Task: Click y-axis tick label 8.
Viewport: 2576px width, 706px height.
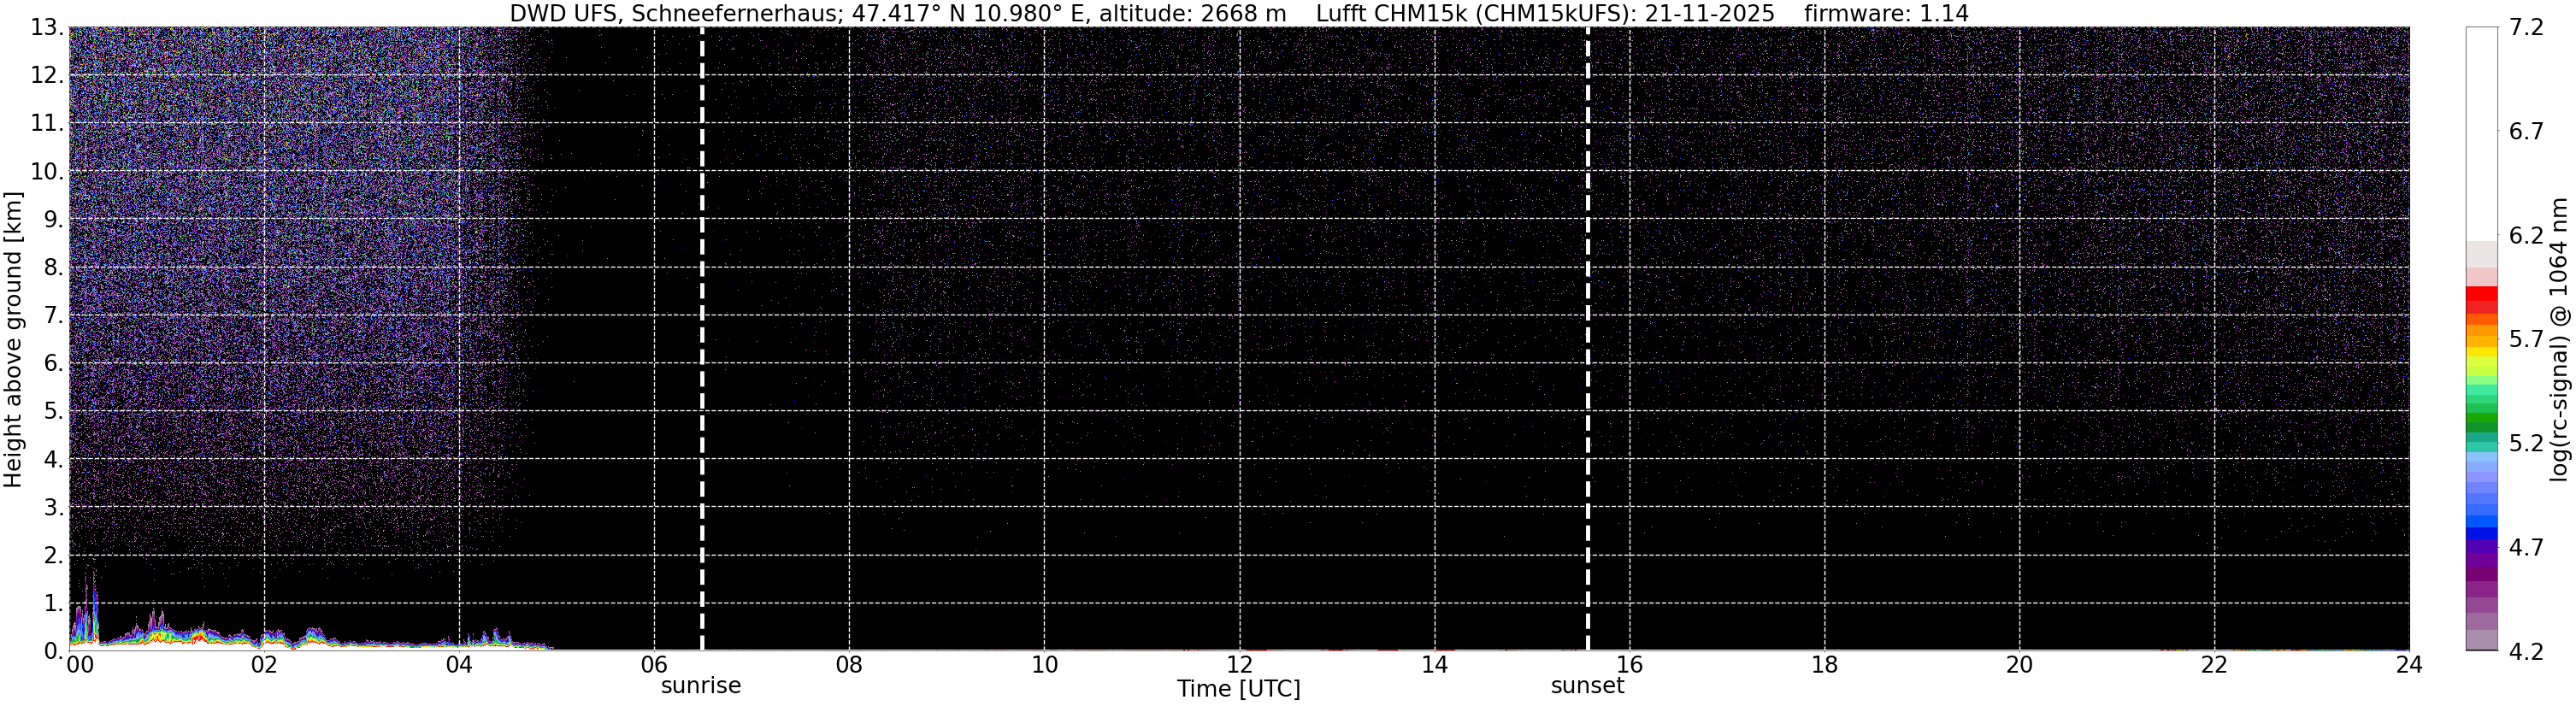Action: (x=54, y=268)
